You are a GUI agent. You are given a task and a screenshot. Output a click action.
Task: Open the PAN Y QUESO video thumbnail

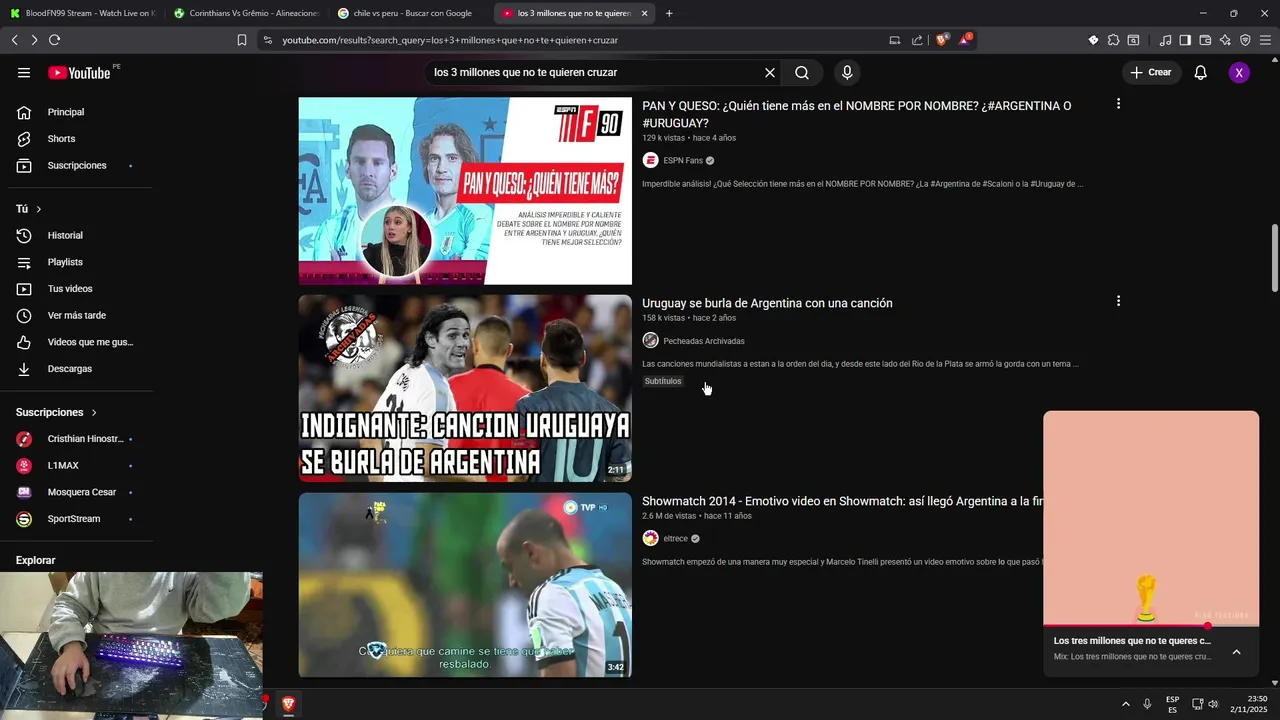(x=465, y=191)
